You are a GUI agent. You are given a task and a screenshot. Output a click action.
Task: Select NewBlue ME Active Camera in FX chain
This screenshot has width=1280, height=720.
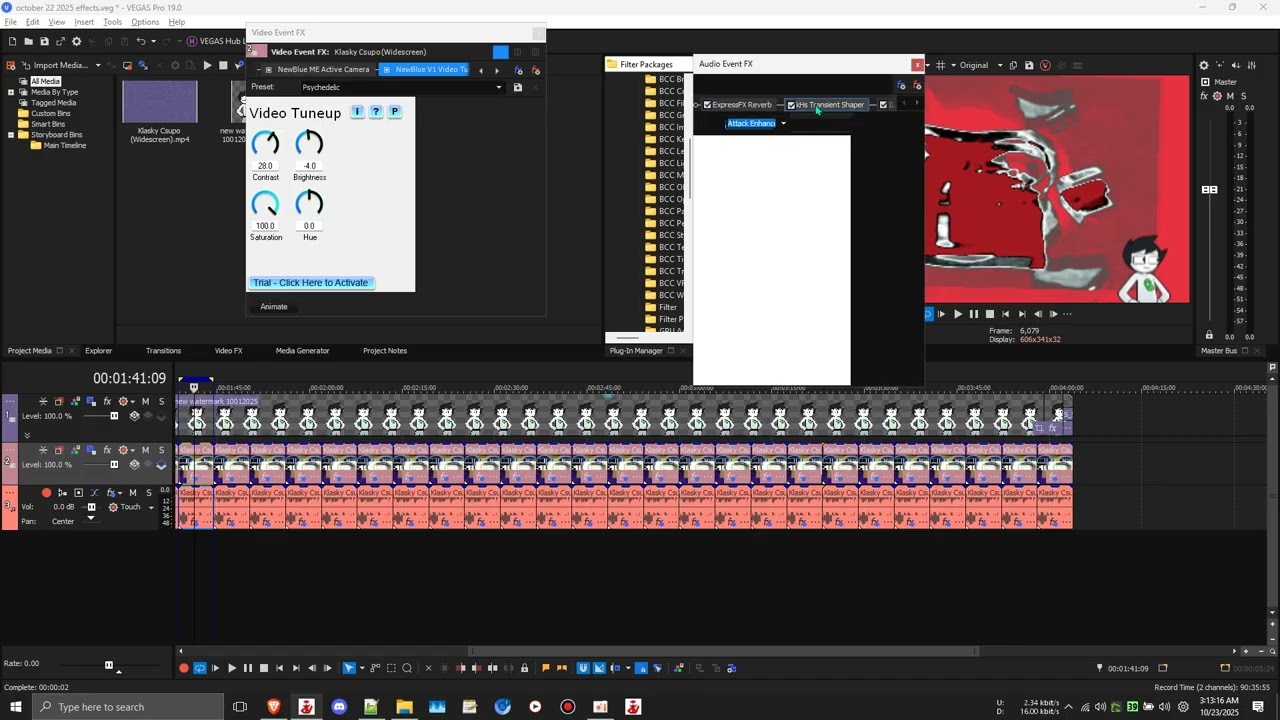pyautogui.click(x=323, y=70)
